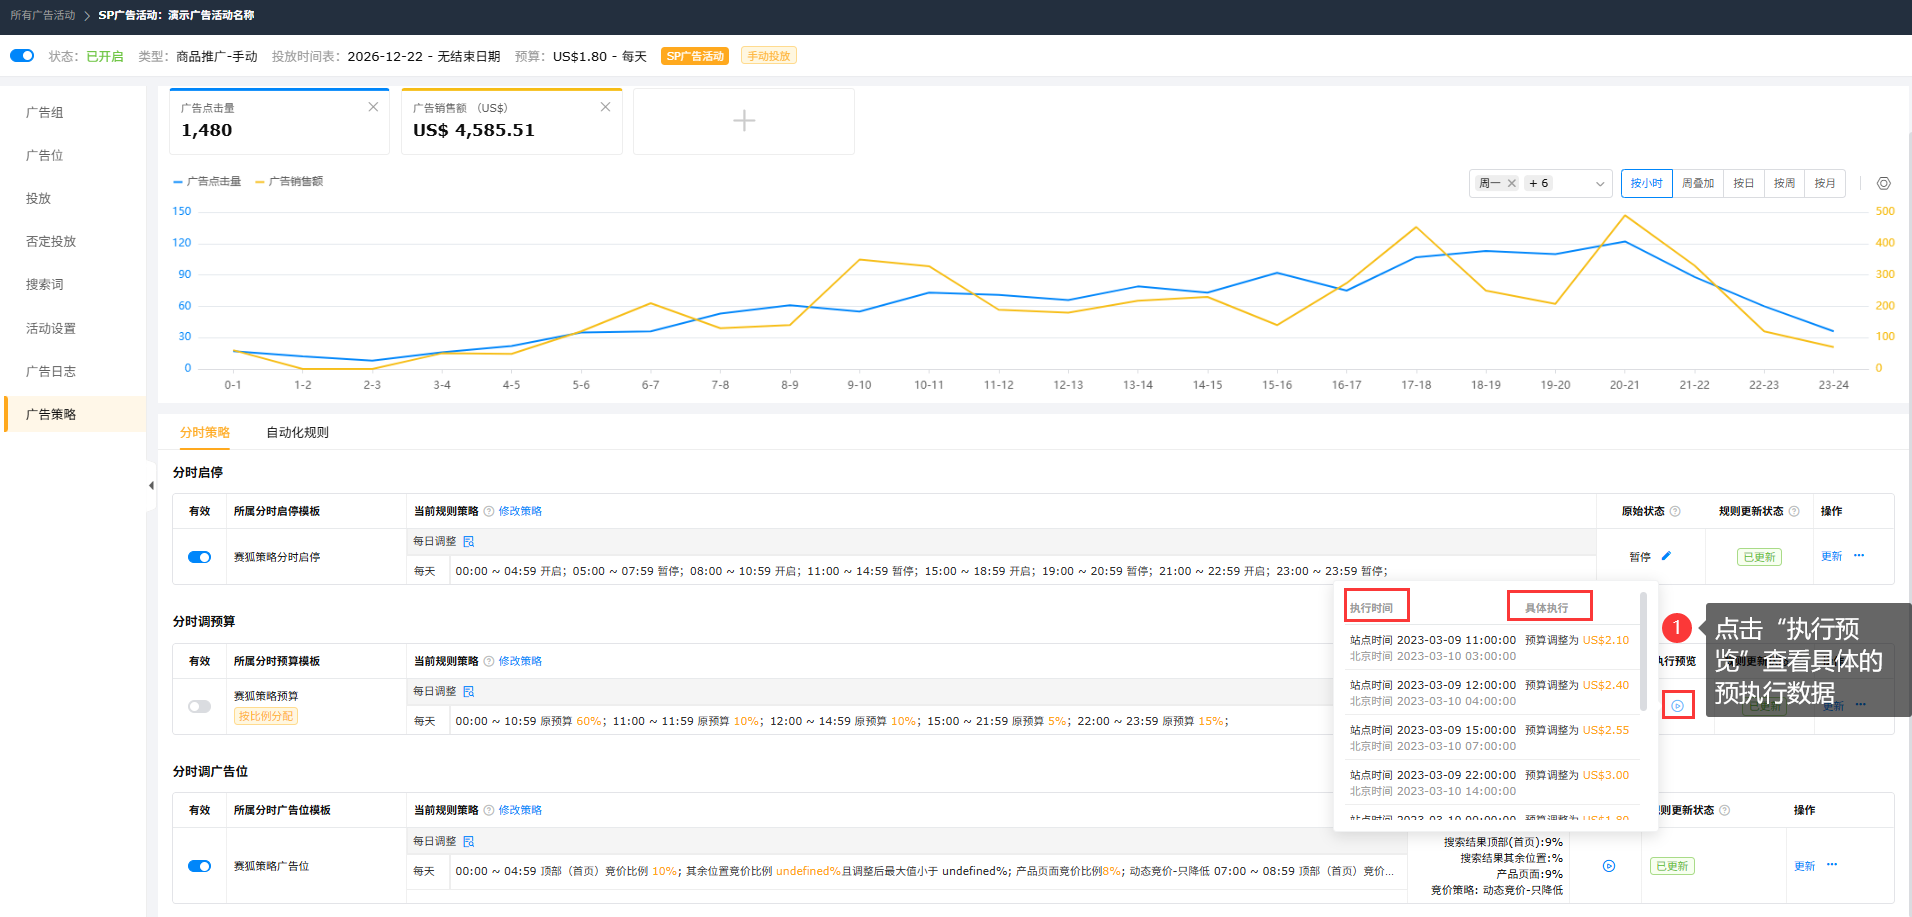The image size is (1912, 917).
Task: Collapse the left sidebar with arrow handle
Action: pos(151,486)
